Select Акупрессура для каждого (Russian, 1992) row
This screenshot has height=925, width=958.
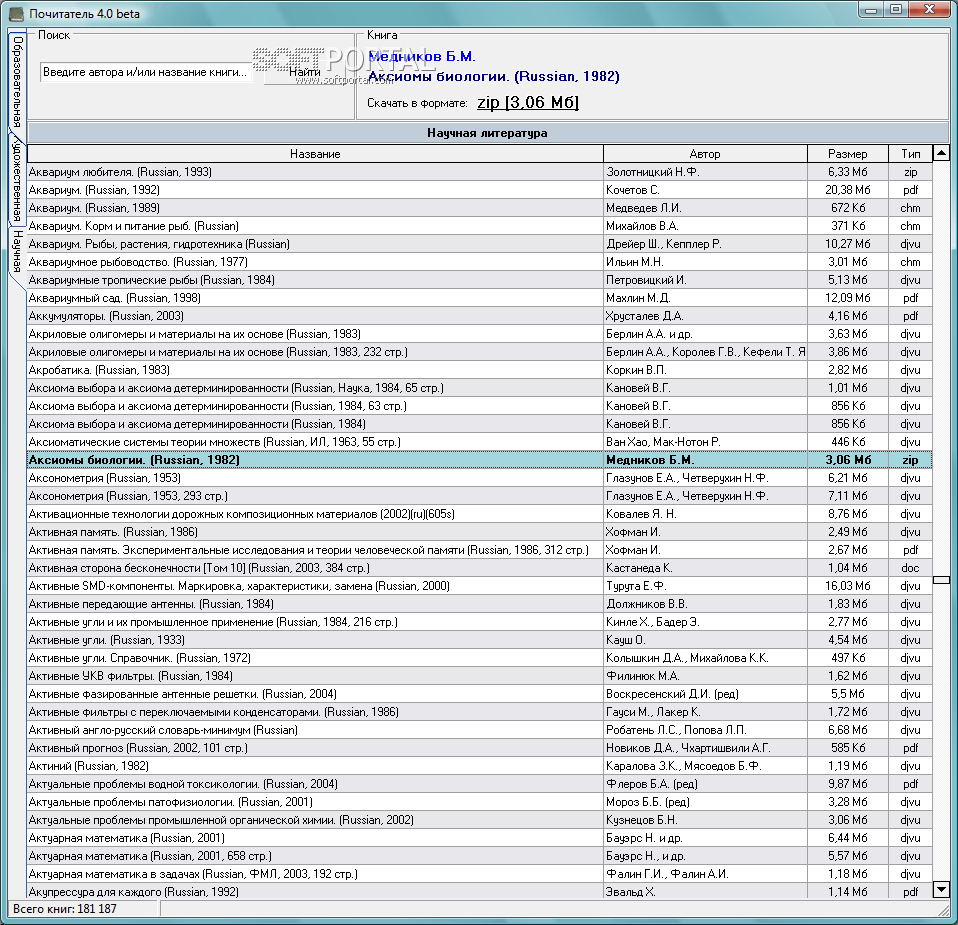tap(480, 893)
